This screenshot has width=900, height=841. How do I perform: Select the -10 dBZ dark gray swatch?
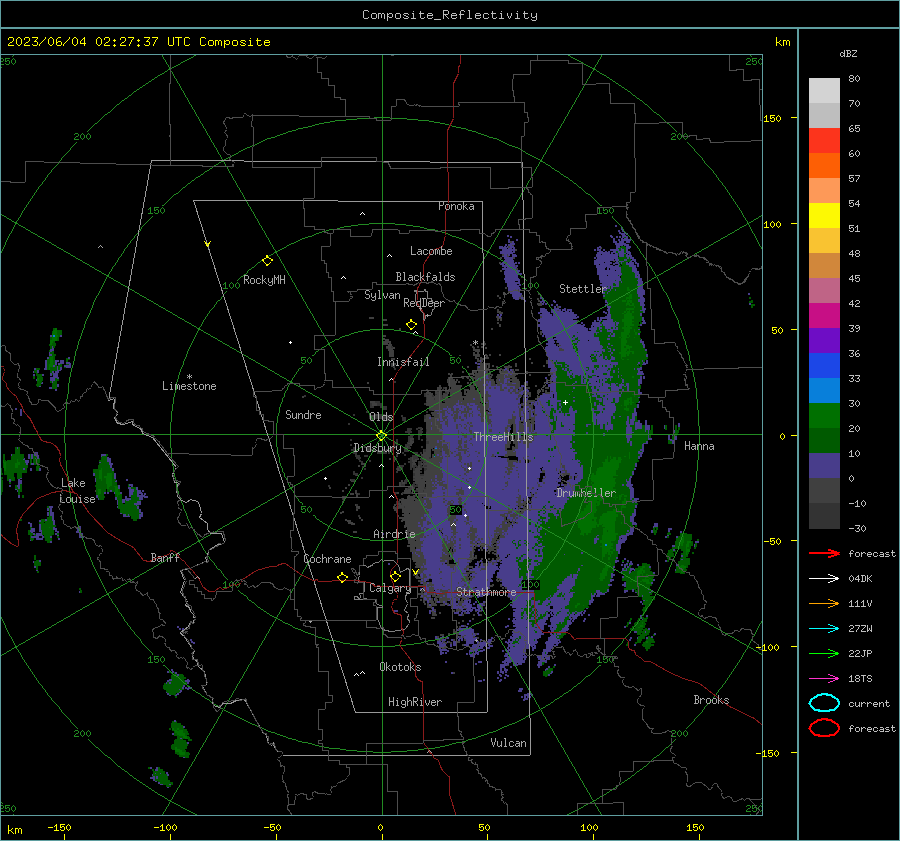pyautogui.click(x=824, y=516)
